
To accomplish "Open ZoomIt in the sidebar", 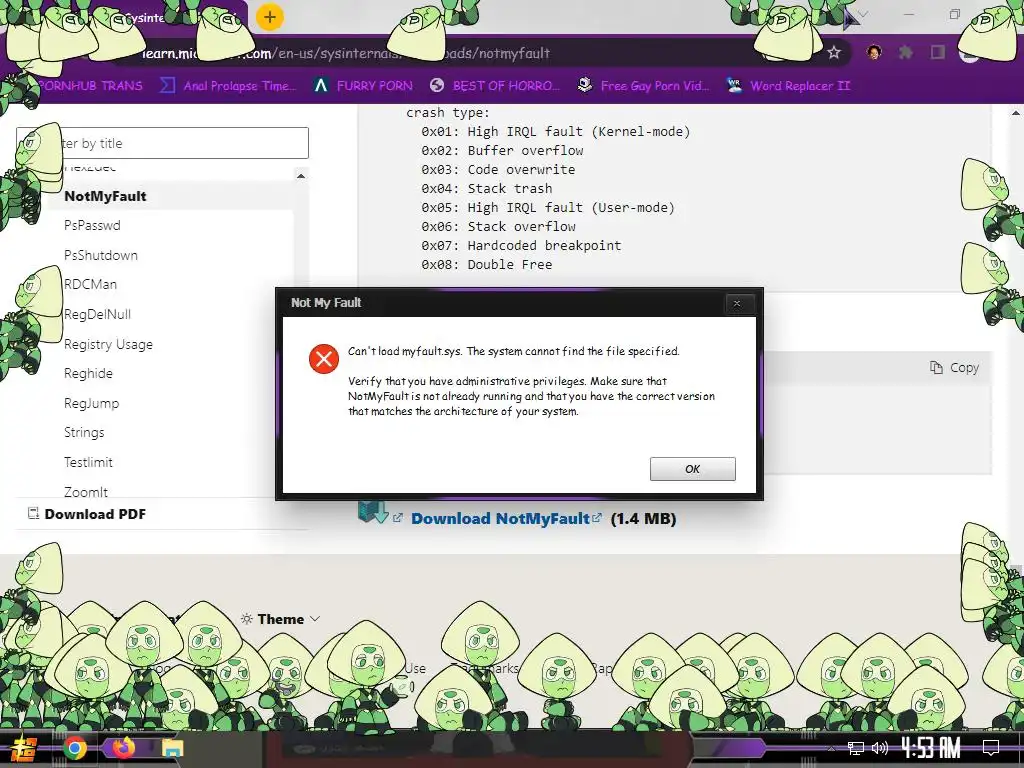I will click(x=86, y=492).
